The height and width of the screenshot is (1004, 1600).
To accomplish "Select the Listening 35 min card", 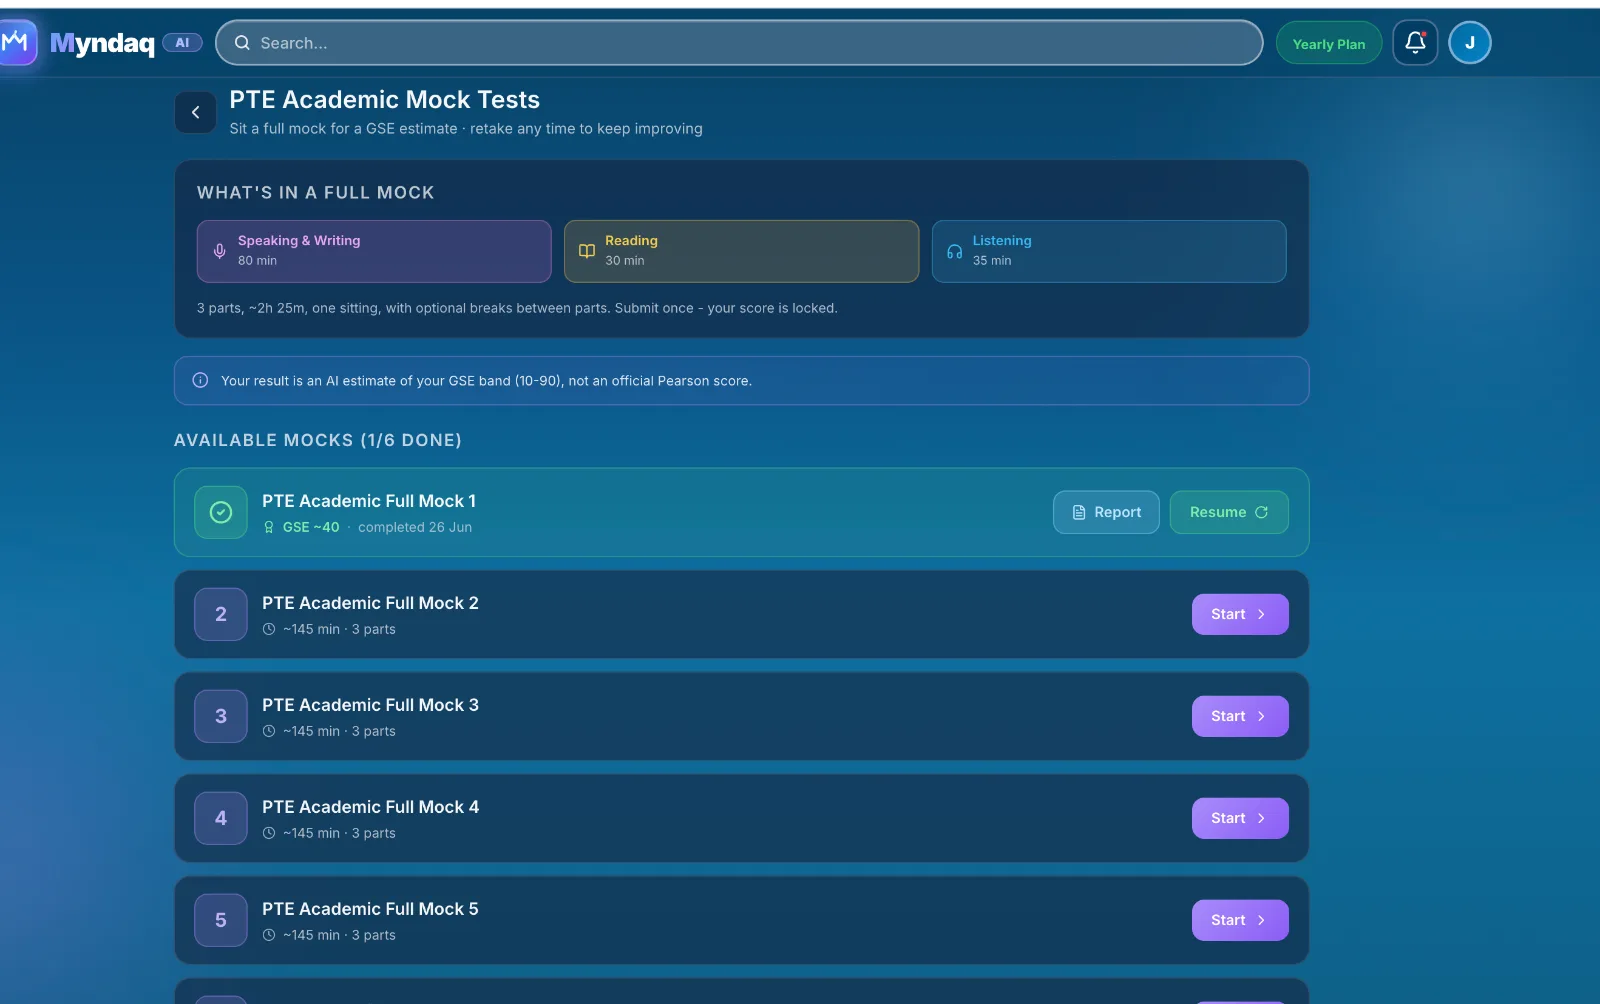I will pos(1109,251).
